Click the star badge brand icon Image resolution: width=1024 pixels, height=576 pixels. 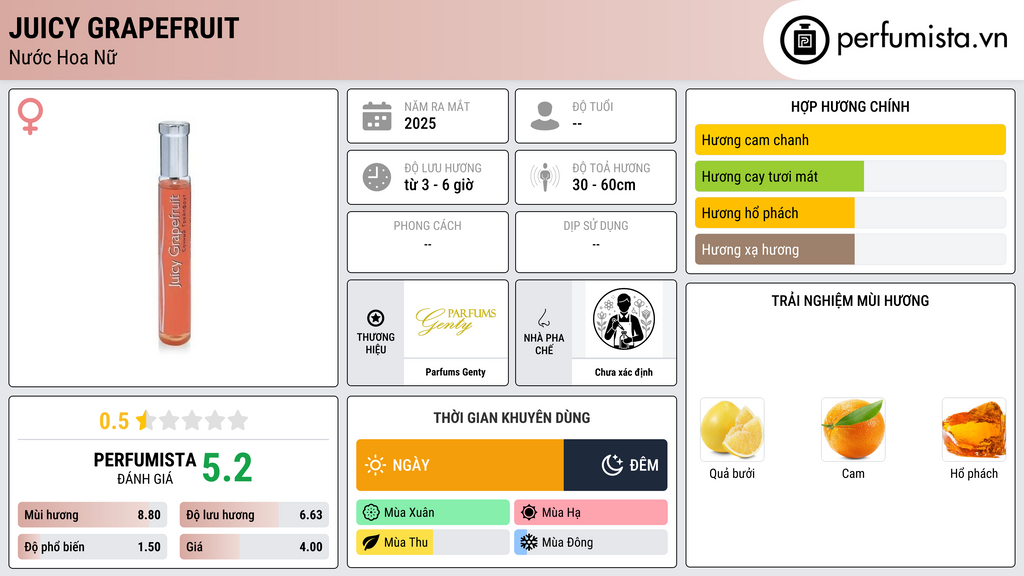click(x=376, y=318)
